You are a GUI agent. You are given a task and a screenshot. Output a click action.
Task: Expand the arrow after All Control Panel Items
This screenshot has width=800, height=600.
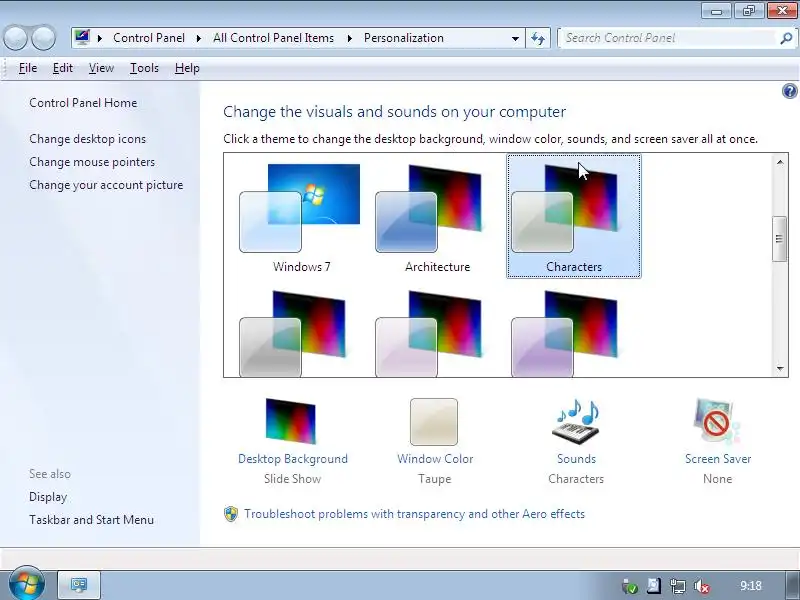click(x=349, y=38)
